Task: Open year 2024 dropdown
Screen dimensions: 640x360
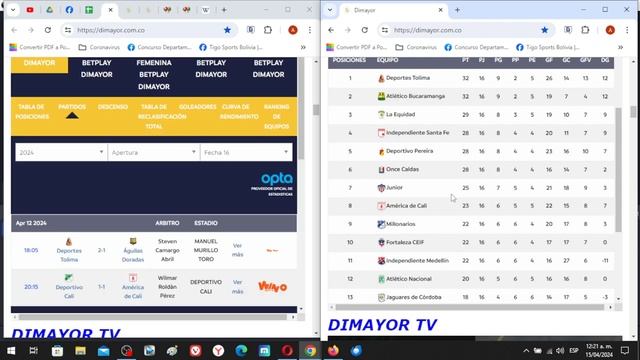Action: pos(61,152)
